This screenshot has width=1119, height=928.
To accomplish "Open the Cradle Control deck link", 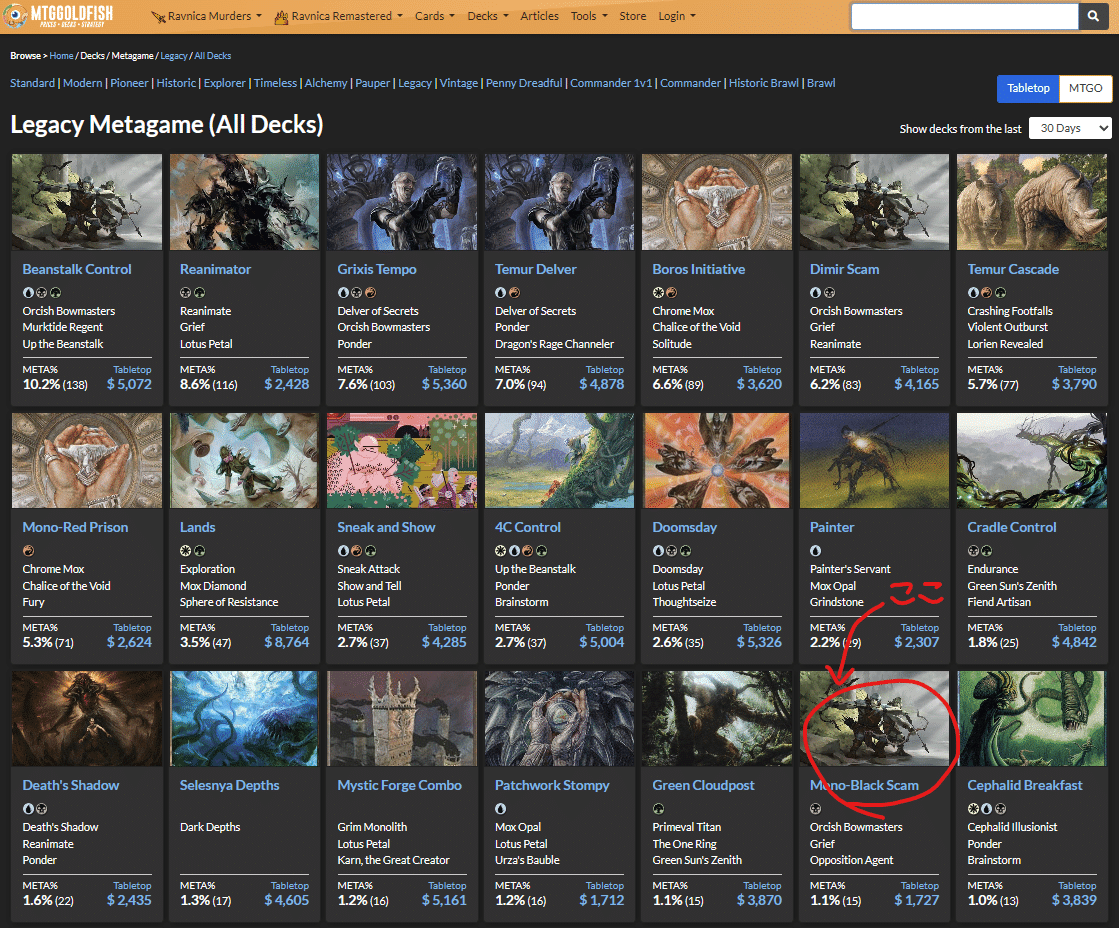I will pyautogui.click(x=1011, y=528).
